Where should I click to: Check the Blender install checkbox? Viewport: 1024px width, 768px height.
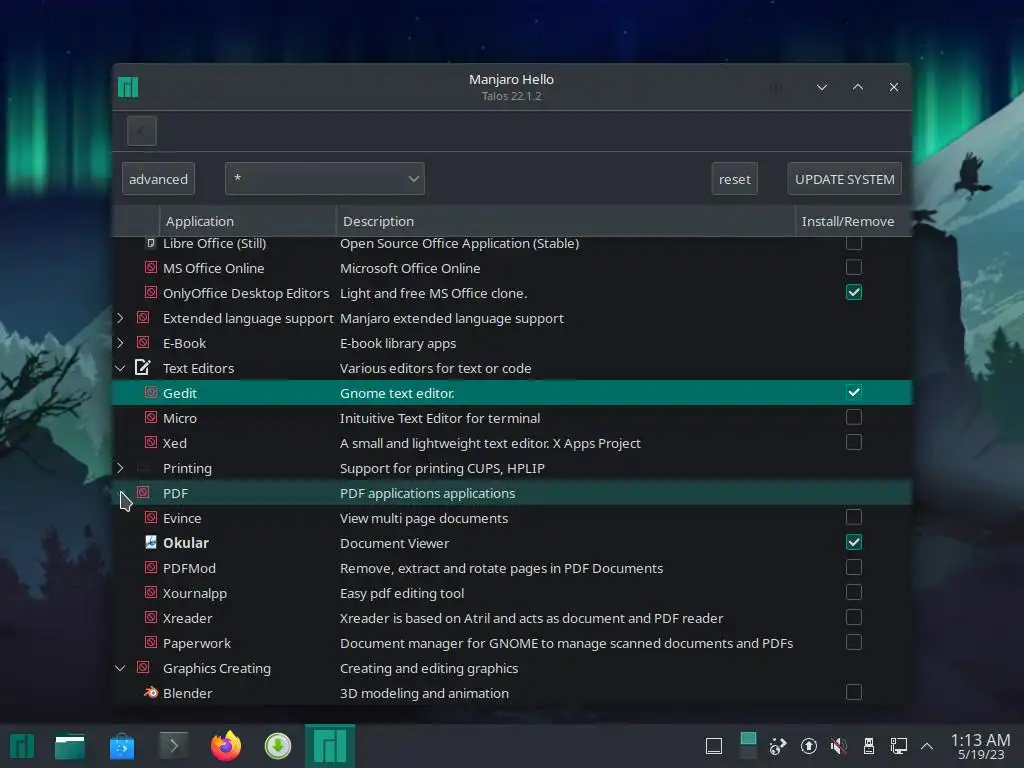(x=854, y=692)
